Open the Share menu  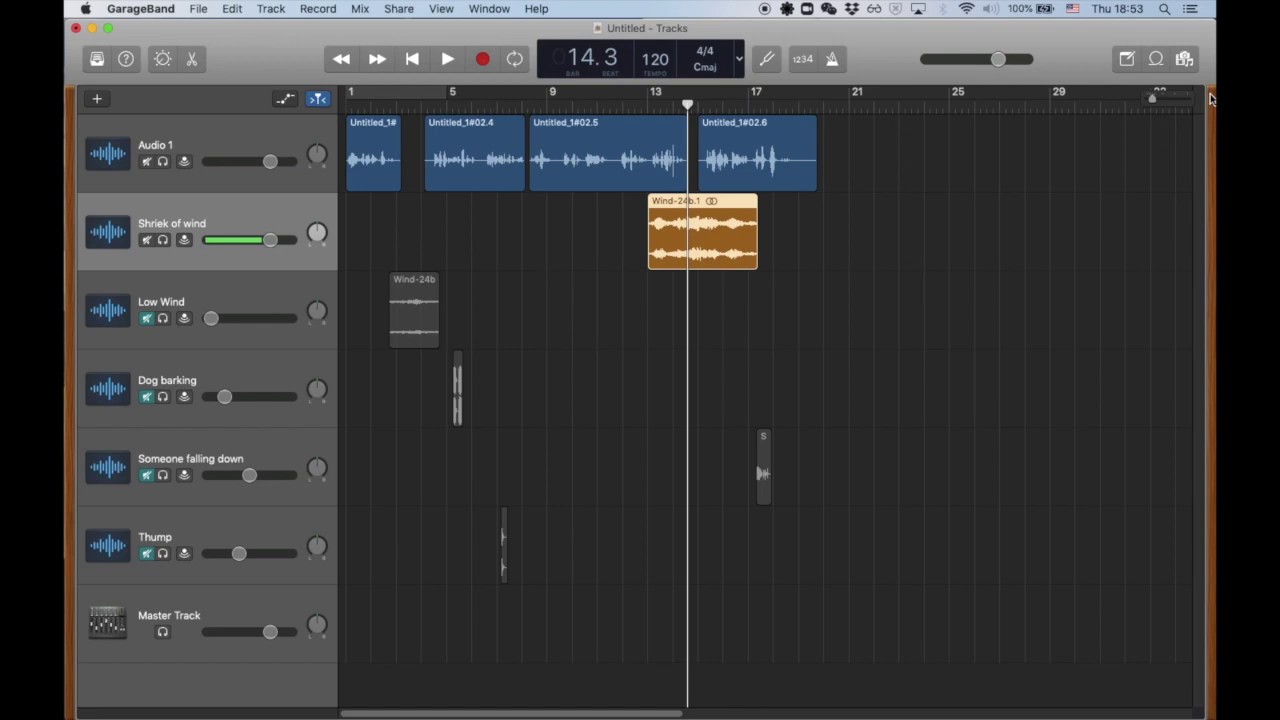(x=399, y=9)
